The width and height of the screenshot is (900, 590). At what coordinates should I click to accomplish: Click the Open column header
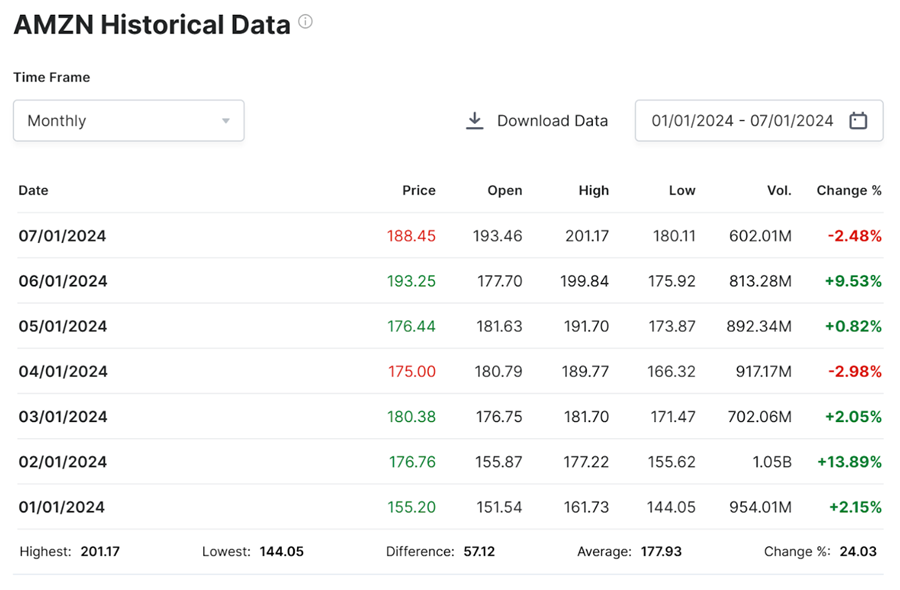click(x=504, y=190)
